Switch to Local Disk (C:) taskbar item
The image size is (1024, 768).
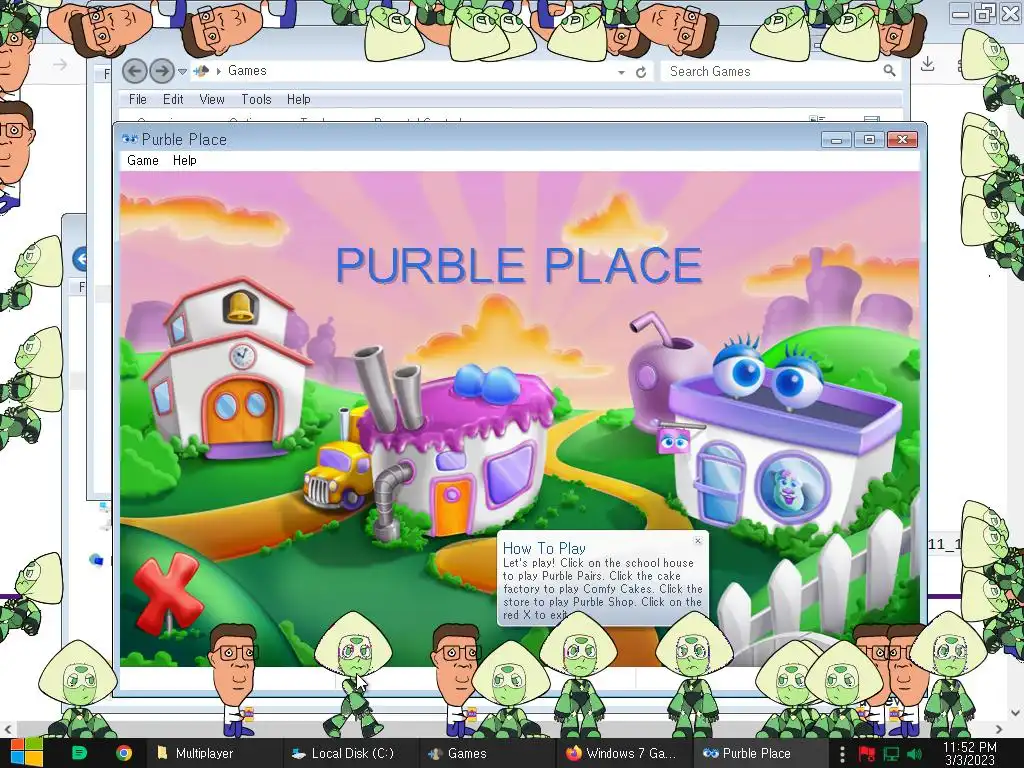click(349, 753)
